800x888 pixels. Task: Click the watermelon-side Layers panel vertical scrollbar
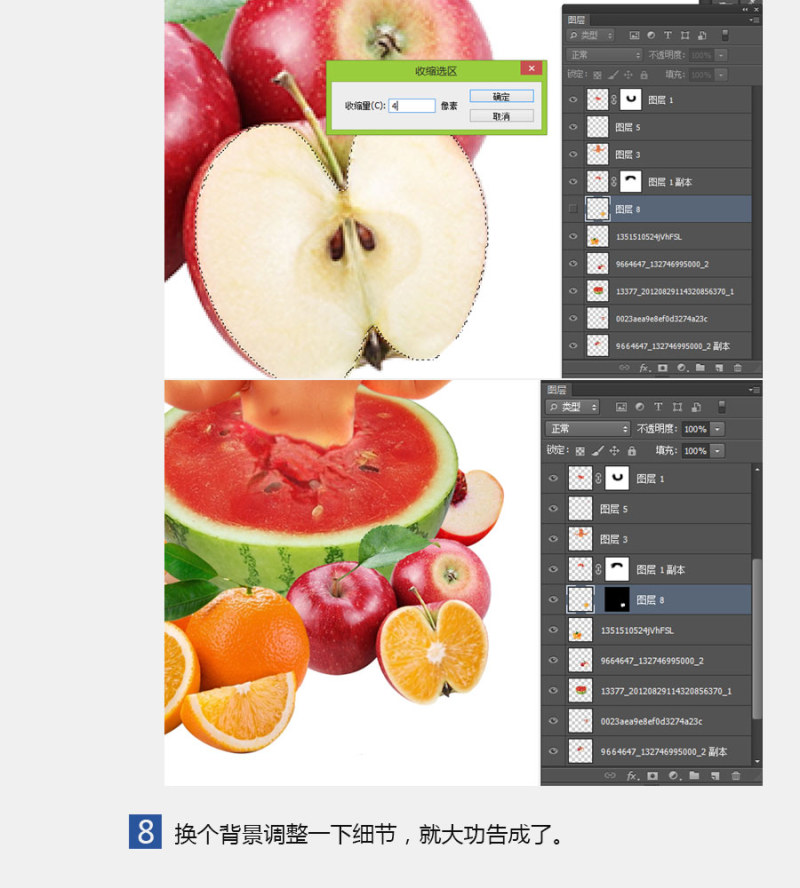(757, 638)
